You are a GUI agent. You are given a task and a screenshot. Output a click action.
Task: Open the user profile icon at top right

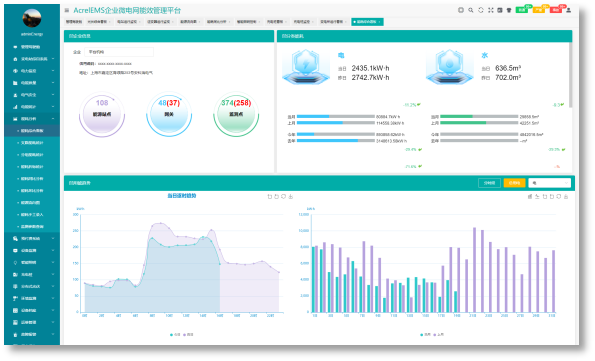point(568,10)
